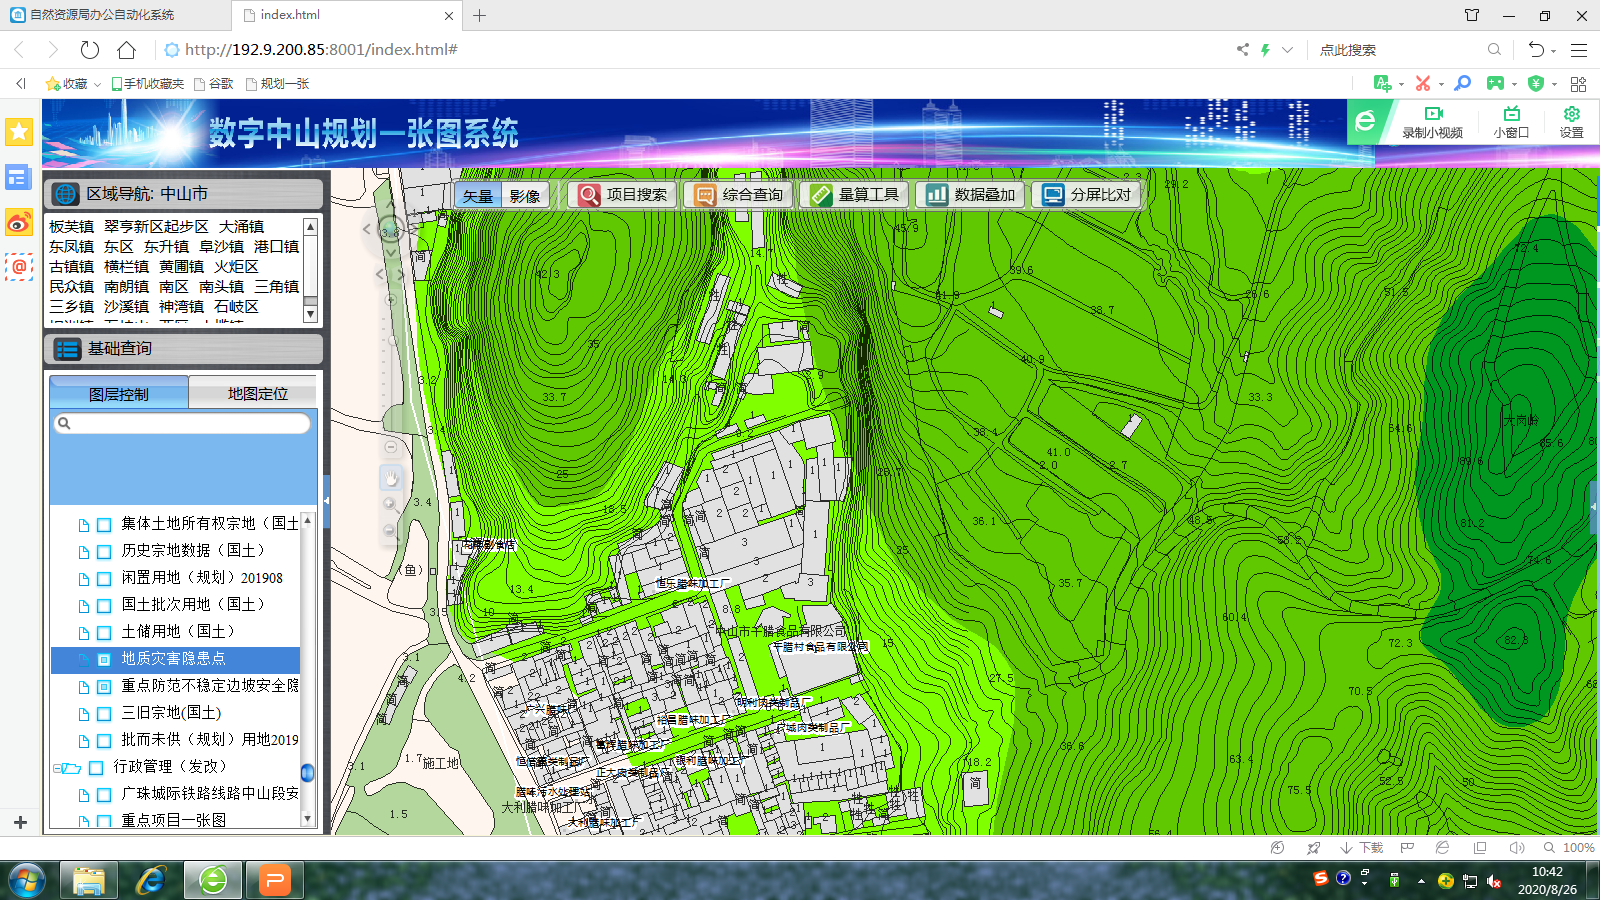
Task: Expand the right edge panel arrow handle
Action: pos(1594,508)
